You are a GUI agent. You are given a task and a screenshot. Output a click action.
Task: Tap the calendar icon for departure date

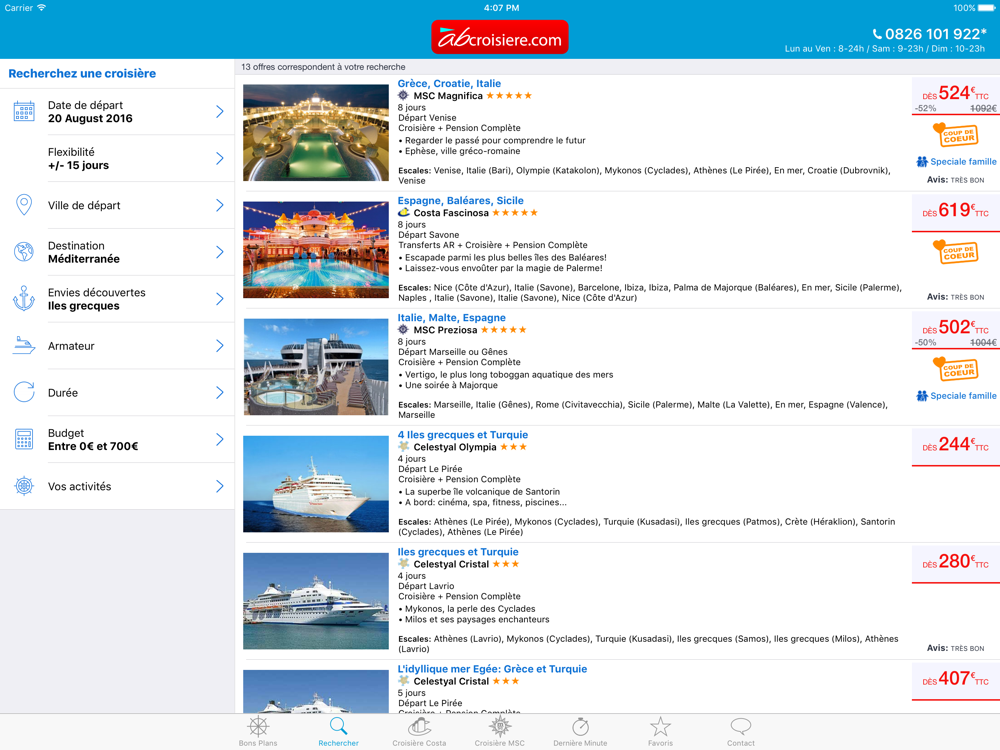(x=24, y=112)
